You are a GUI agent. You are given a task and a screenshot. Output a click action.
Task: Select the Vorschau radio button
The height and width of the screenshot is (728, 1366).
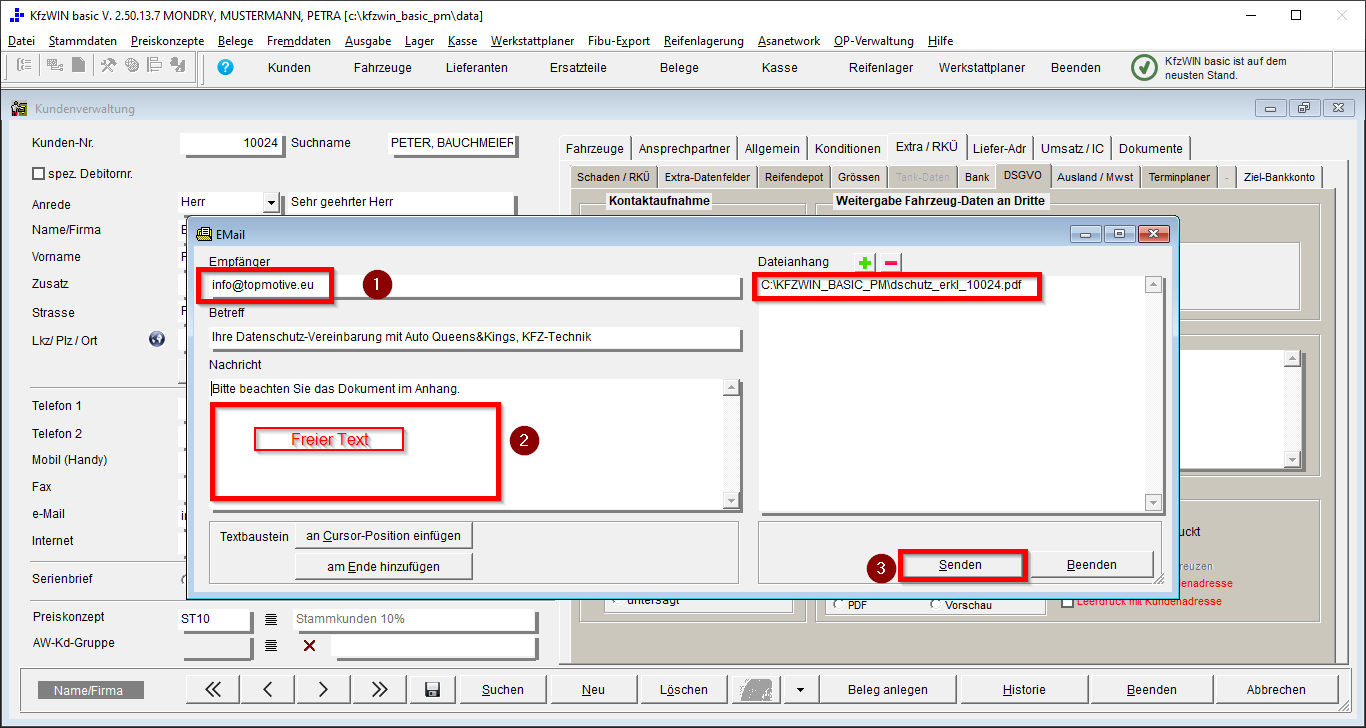tap(935, 604)
